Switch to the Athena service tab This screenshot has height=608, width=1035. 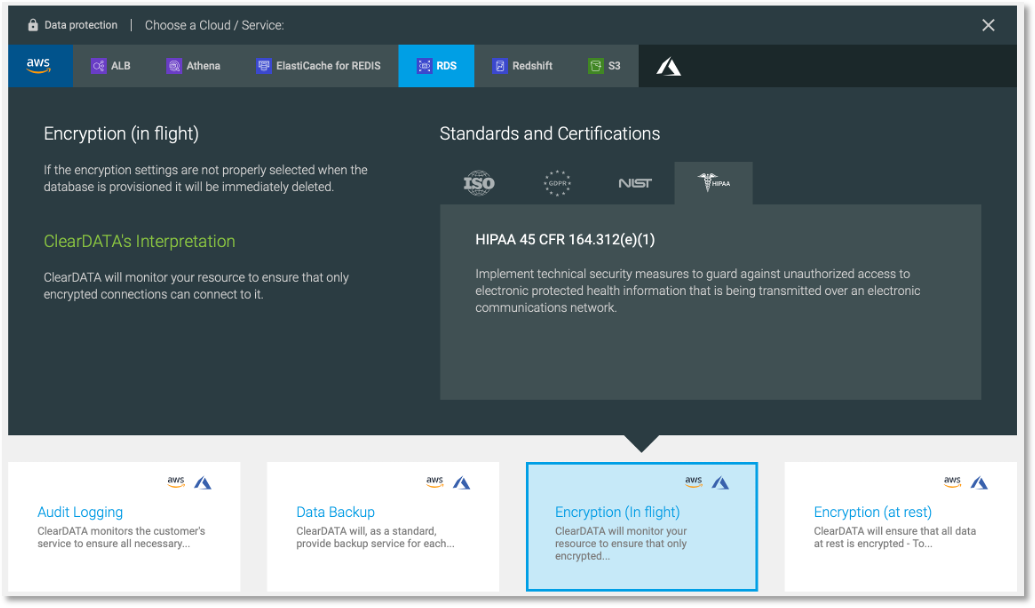click(193, 65)
